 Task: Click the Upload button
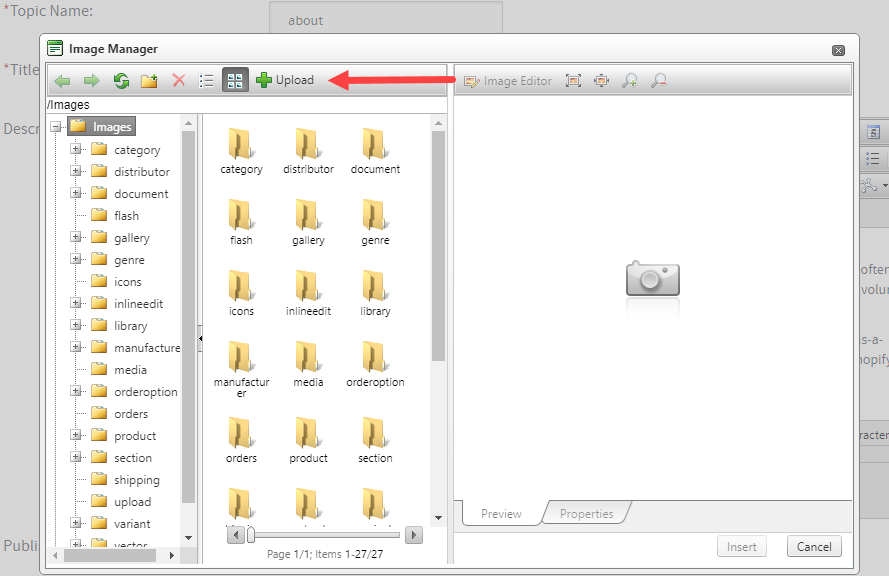pos(284,81)
